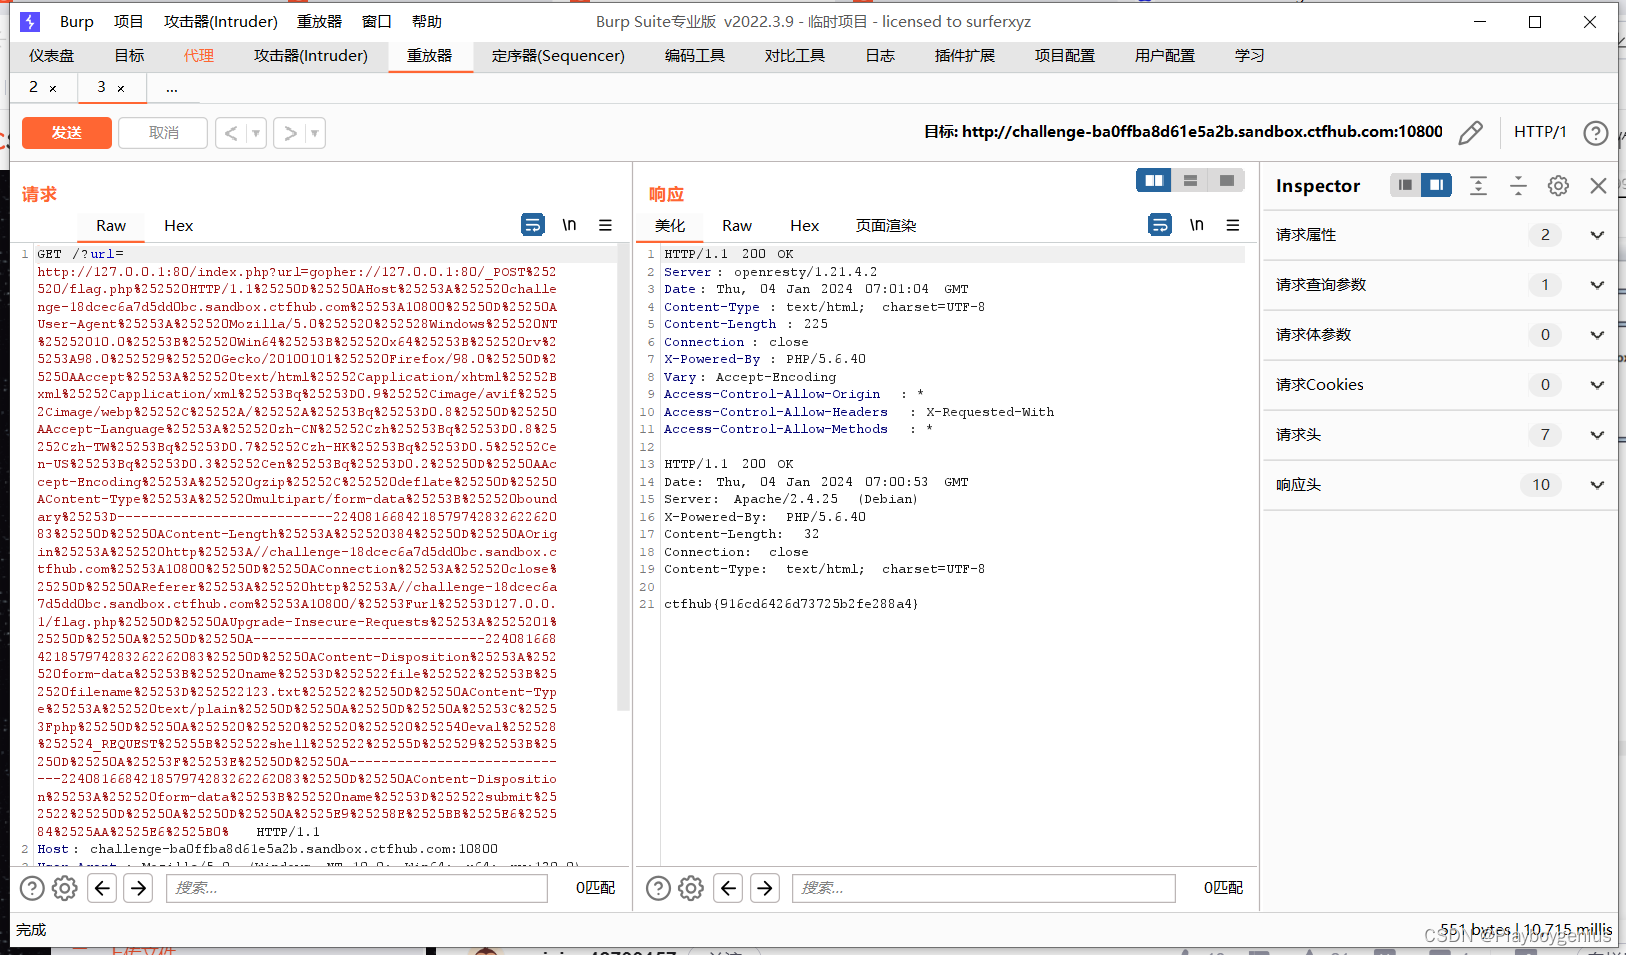1626x955 pixels.
Task: Open the response panel hamburger menu
Action: (x=1233, y=225)
